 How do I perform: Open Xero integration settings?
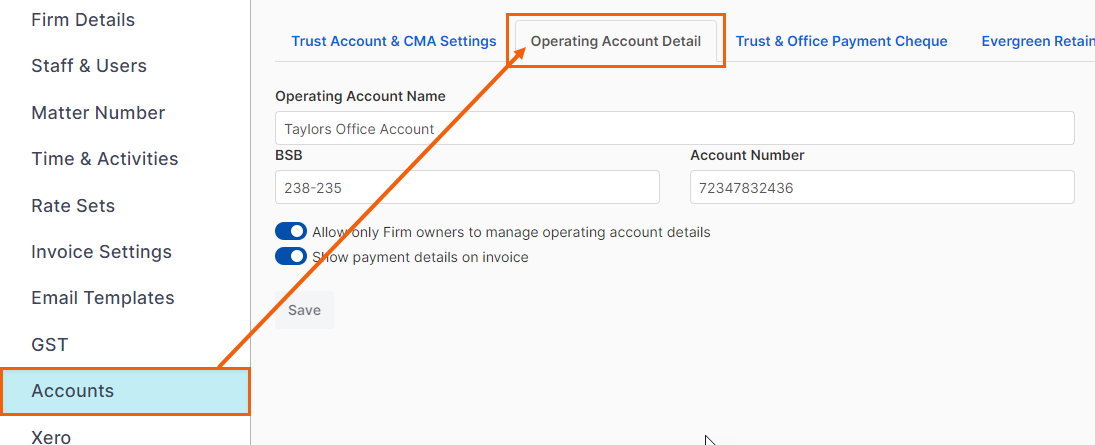point(51,437)
